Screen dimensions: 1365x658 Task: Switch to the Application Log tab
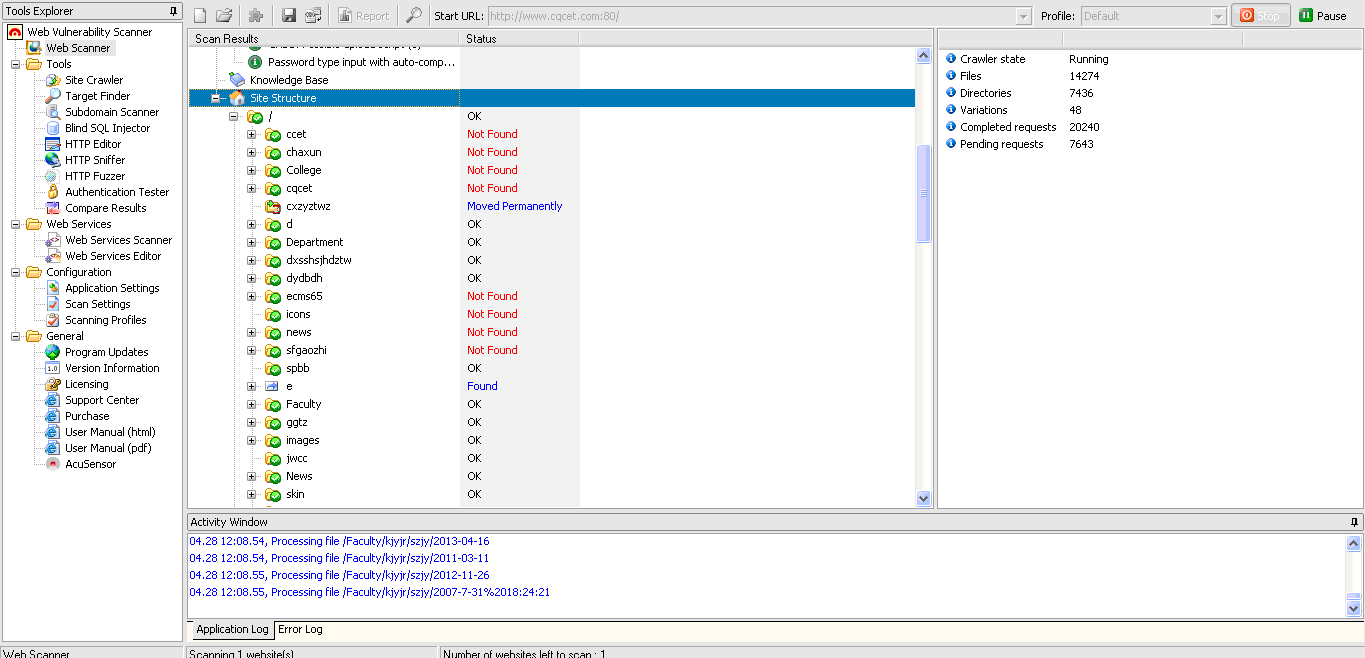click(x=232, y=630)
